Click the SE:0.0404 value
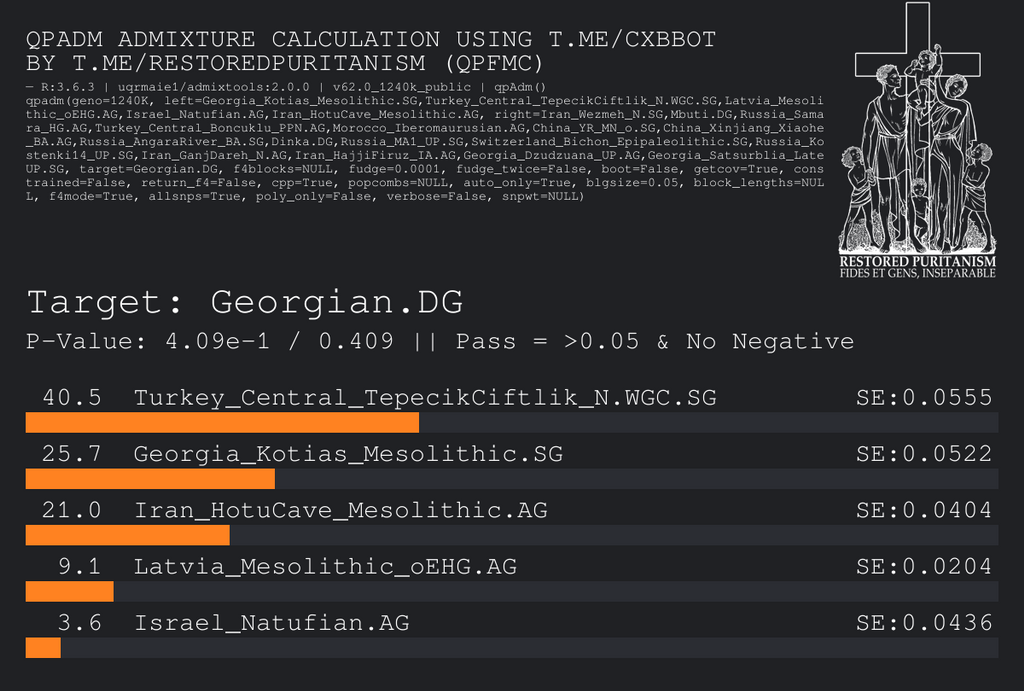The height and width of the screenshot is (691, 1024). click(924, 511)
